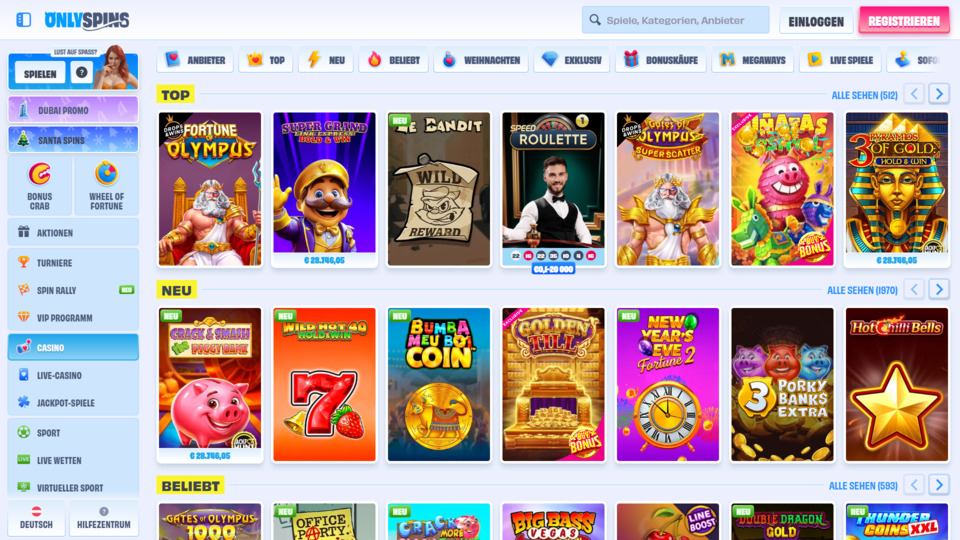Image resolution: width=960 pixels, height=540 pixels.
Task: Click the help question mark beside Spielen
Action: click(x=81, y=73)
